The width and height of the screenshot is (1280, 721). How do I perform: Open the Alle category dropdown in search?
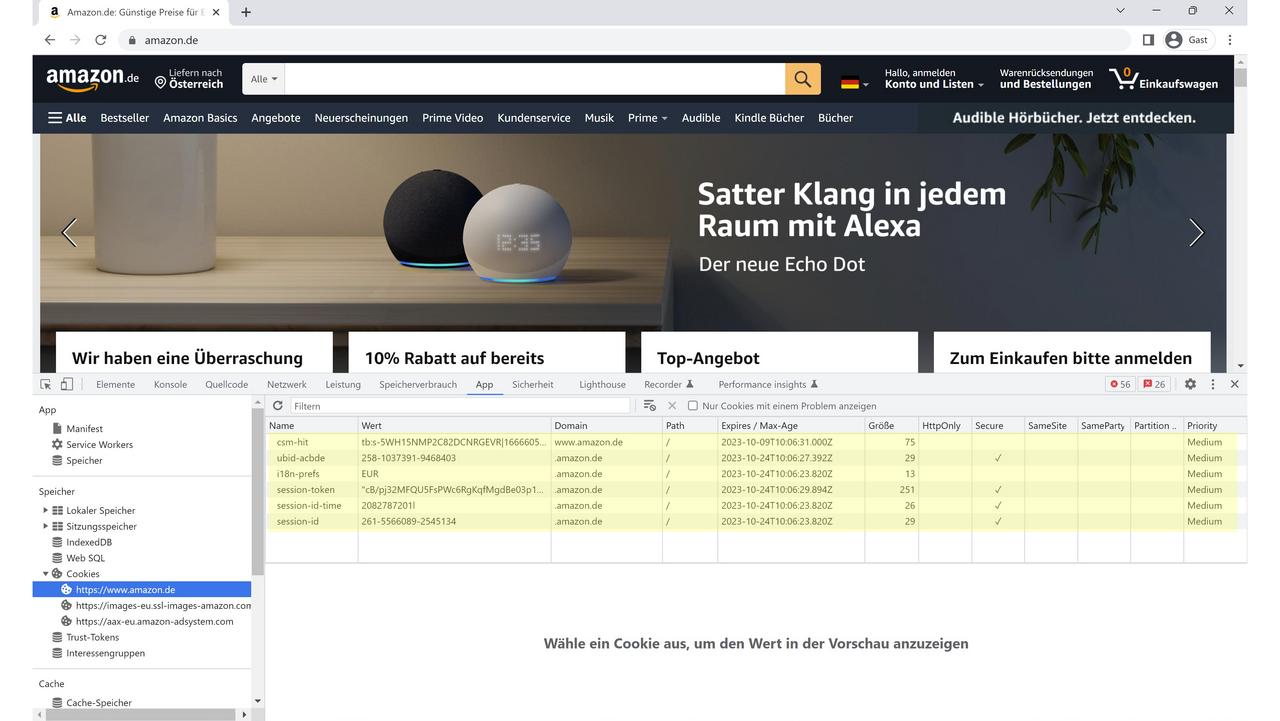pos(263,78)
